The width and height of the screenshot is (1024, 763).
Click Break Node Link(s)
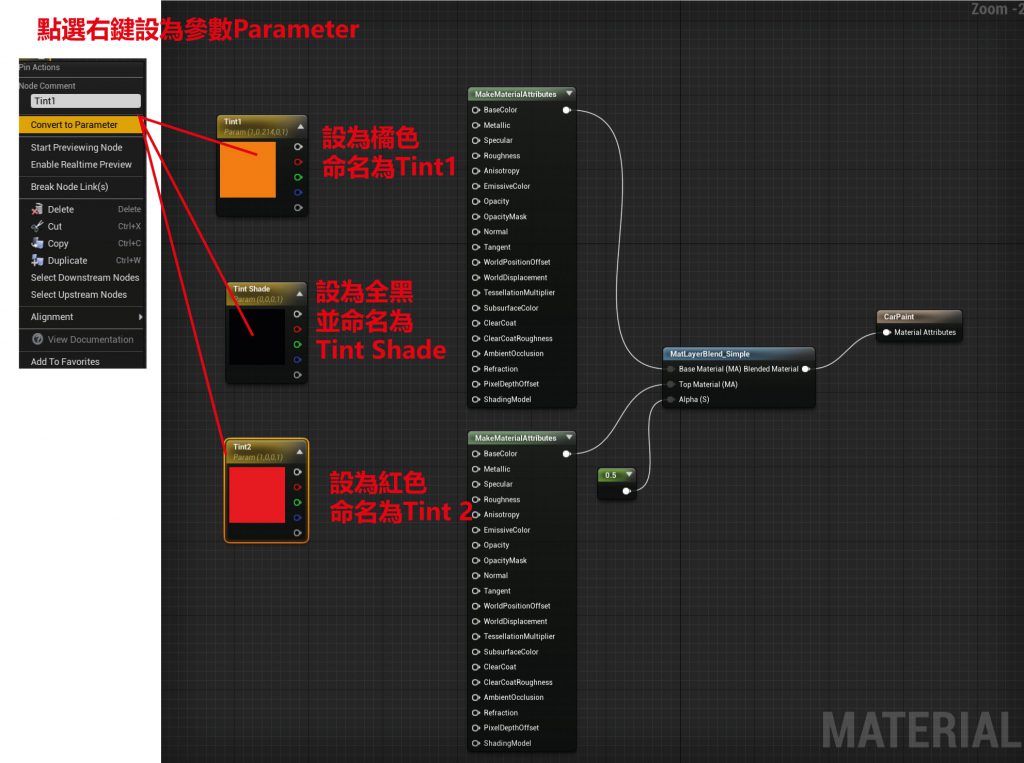pos(69,187)
